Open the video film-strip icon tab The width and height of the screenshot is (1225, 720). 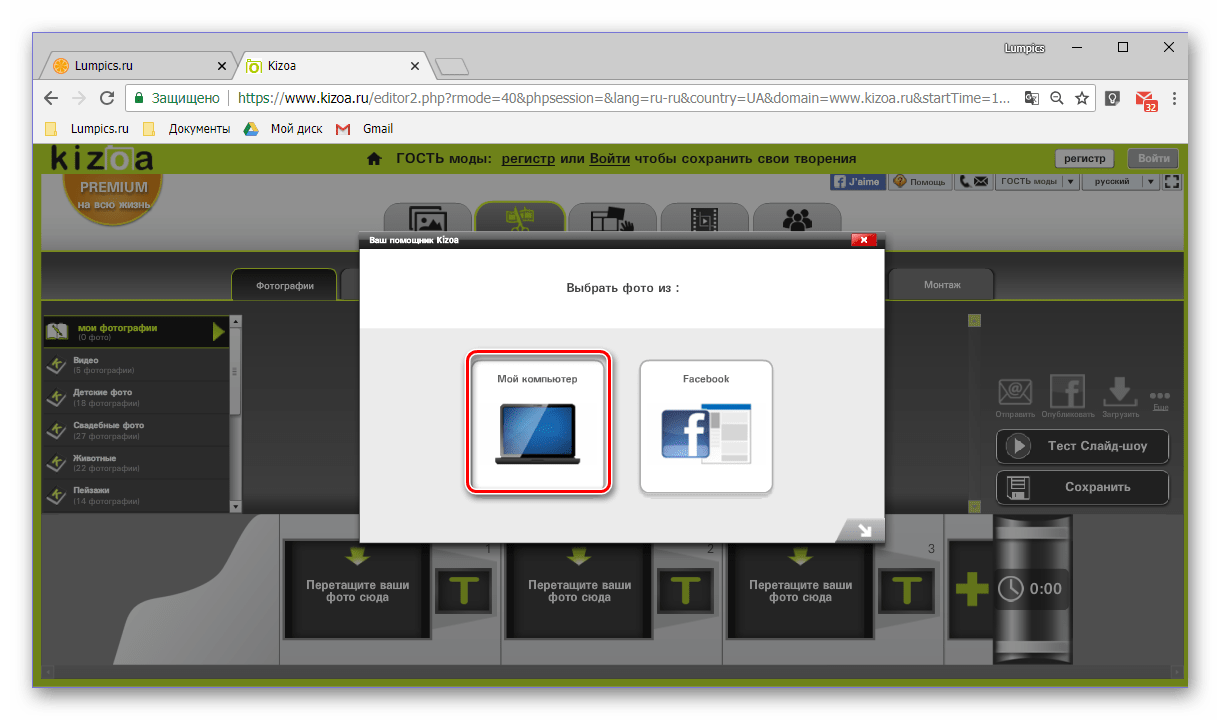[x=704, y=220]
